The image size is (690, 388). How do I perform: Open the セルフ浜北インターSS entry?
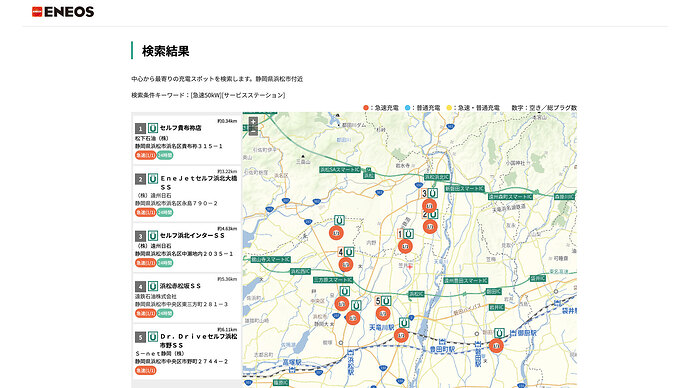pyautogui.click(x=187, y=247)
